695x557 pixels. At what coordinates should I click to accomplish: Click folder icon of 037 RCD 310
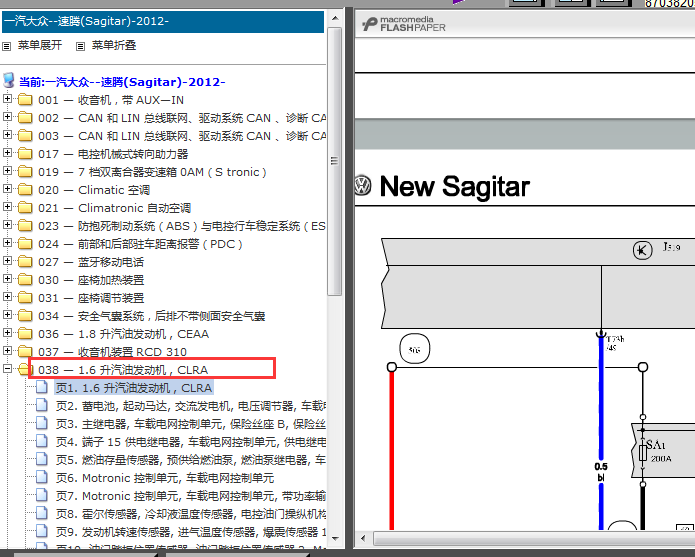click(25, 352)
